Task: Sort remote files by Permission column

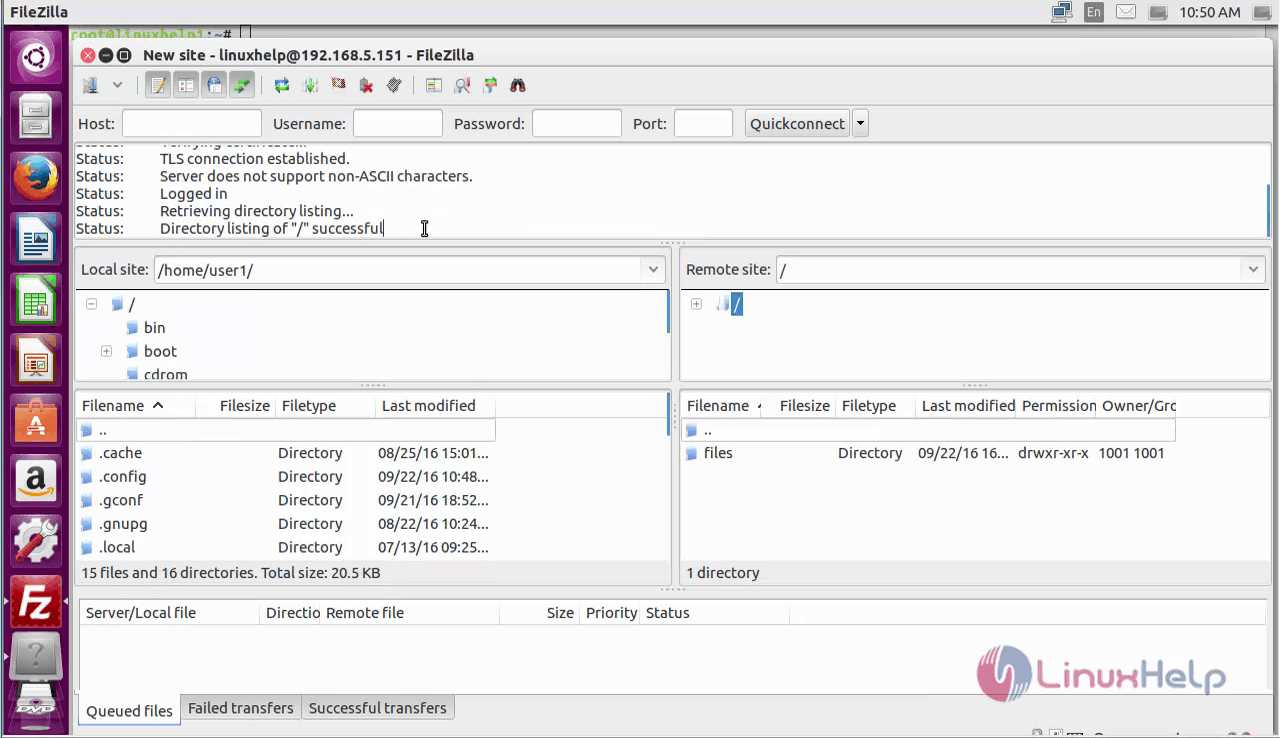Action: [x=1058, y=406]
